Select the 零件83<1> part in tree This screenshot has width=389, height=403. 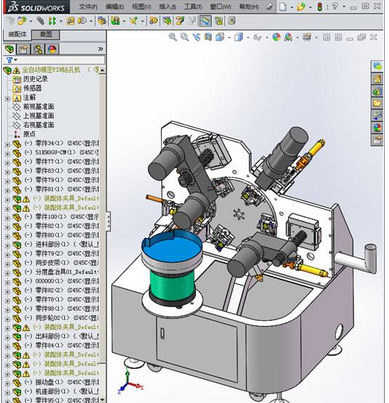click(x=49, y=171)
